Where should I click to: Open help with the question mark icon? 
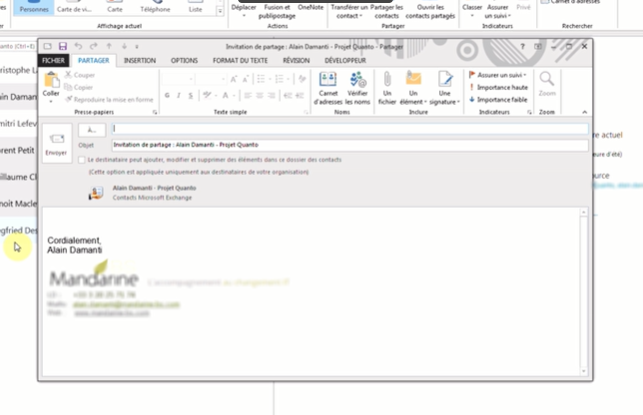coord(522,47)
